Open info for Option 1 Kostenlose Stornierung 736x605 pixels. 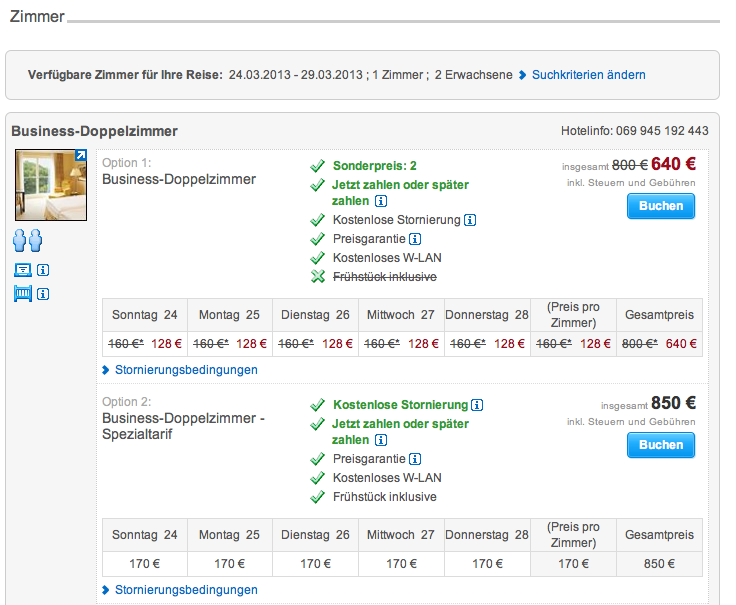pyautogui.click(x=469, y=220)
